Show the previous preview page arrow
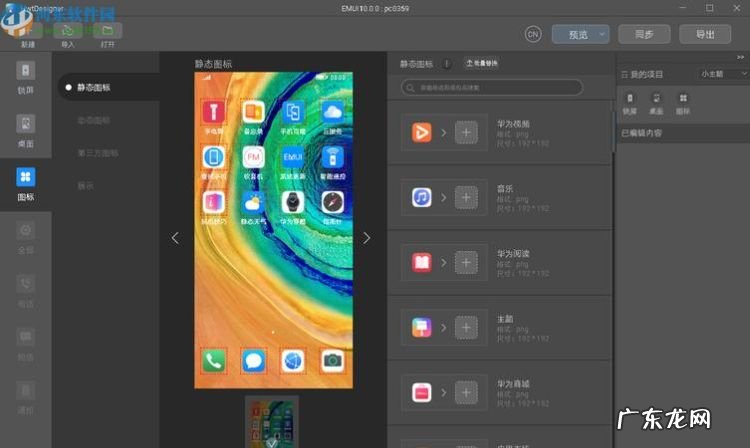Viewport: 750px width, 448px height. click(176, 238)
